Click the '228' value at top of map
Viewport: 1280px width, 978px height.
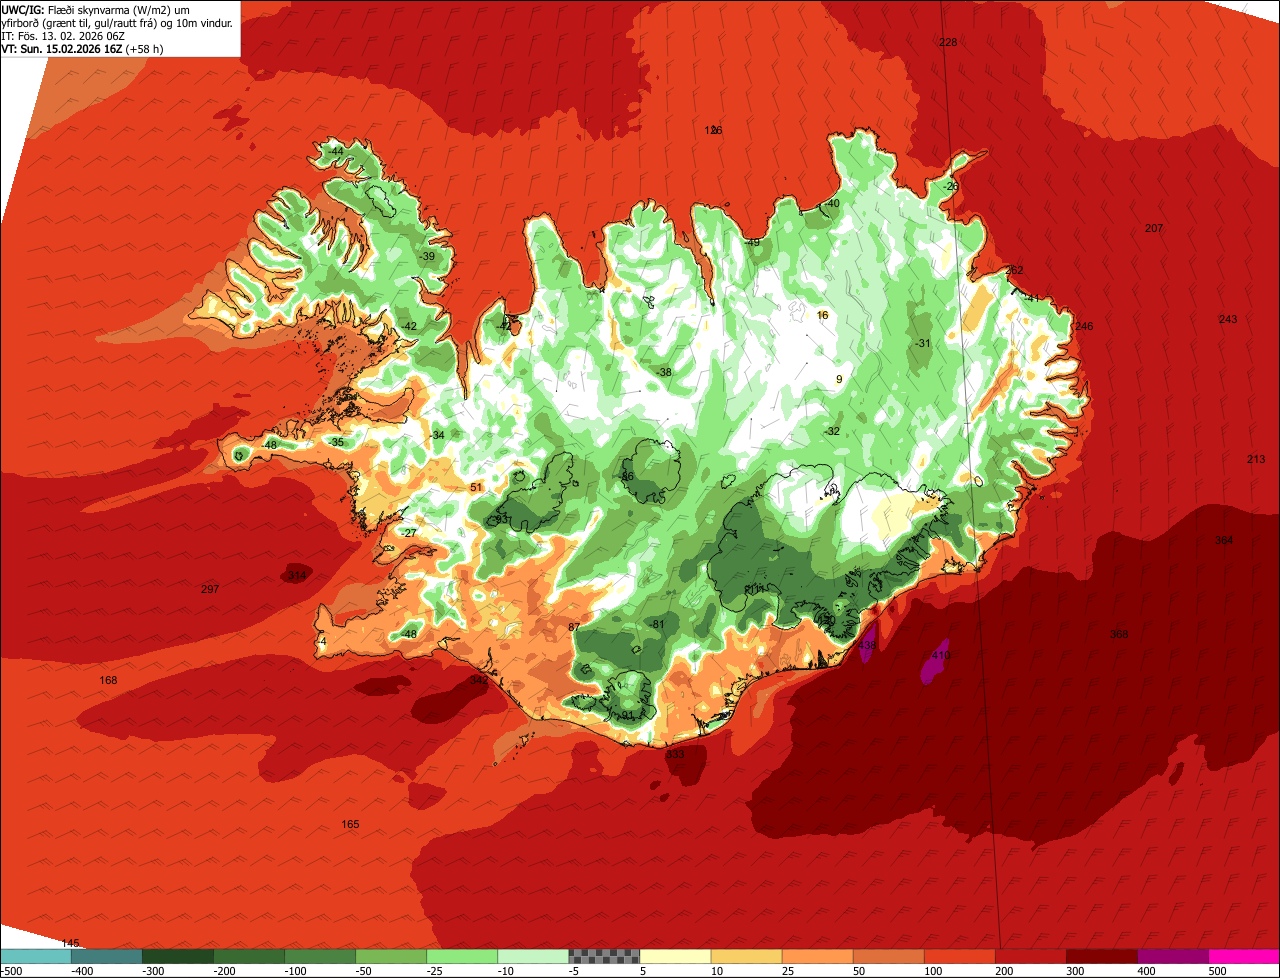click(x=948, y=42)
